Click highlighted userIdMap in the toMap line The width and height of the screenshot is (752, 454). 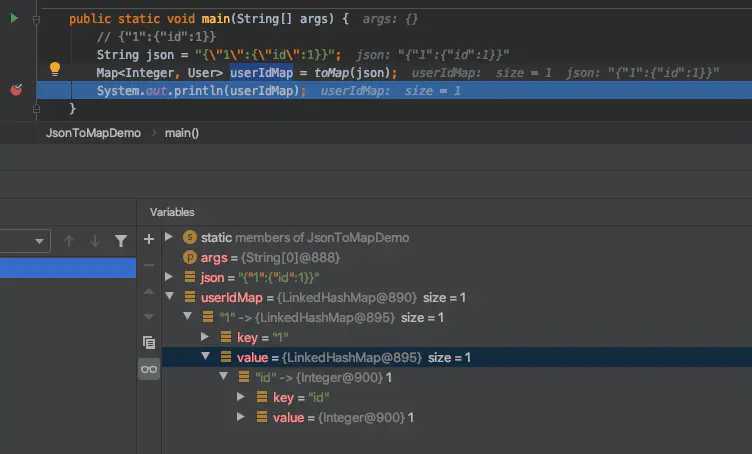click(x=261, y=73)
